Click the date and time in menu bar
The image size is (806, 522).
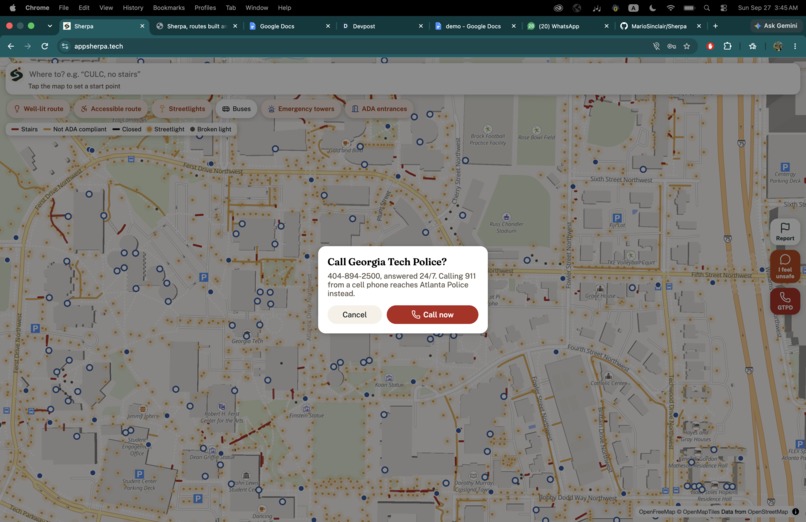coord(767,8)
